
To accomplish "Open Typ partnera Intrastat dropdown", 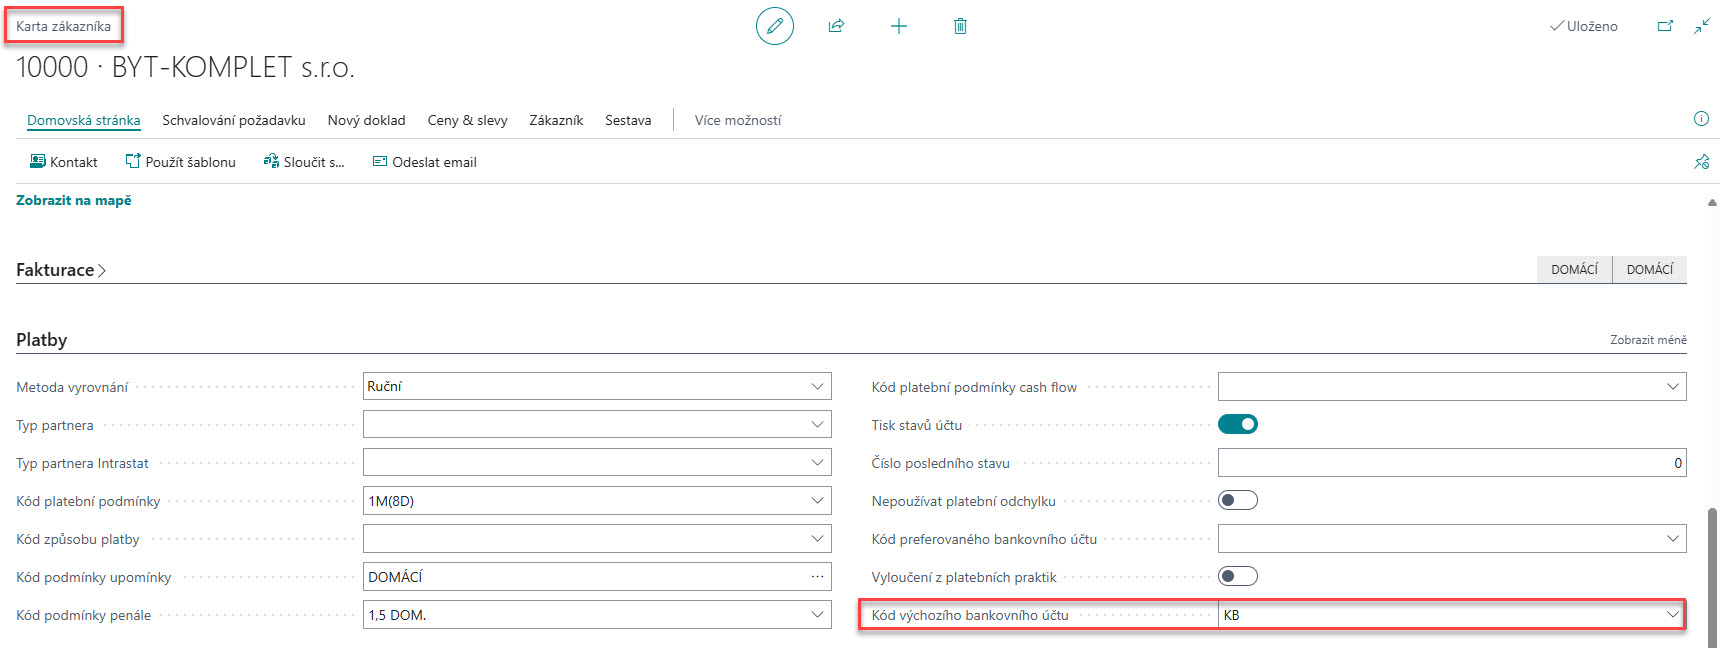I will click(817, 462).
